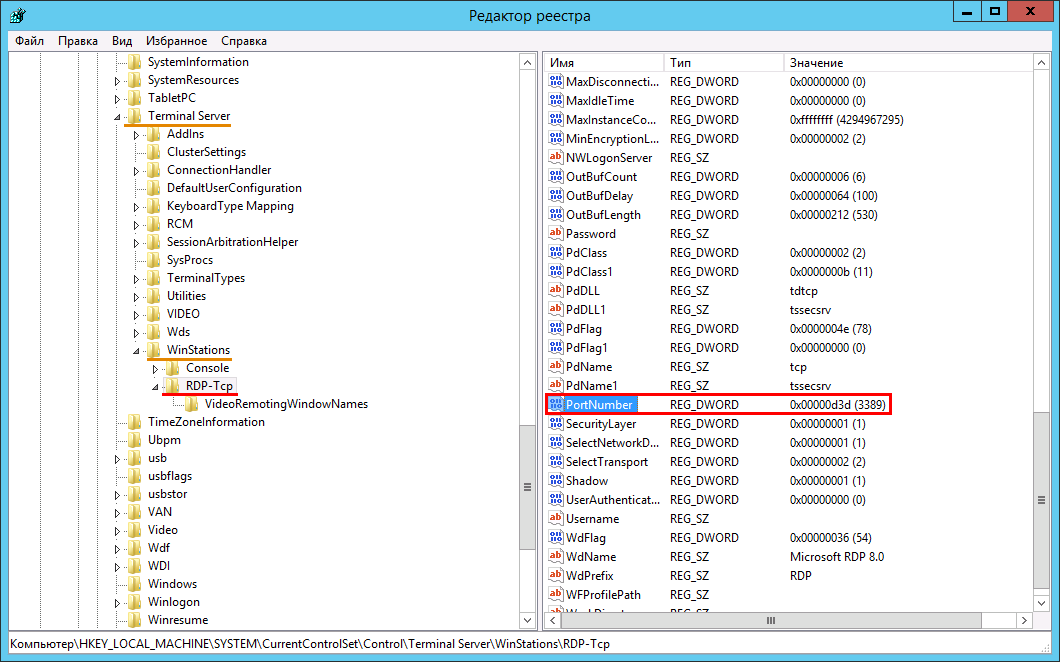Viewport: 1060px width, 662px height.
Task: Click the SecurityLayer DWORD value icon
Action: [x=556, y=424]
